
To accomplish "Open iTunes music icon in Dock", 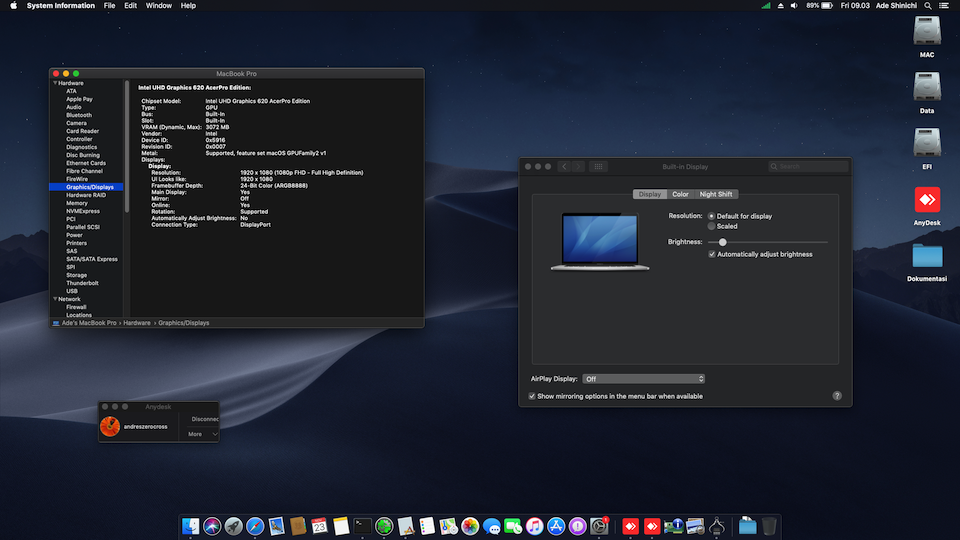I will pos(534,526).
